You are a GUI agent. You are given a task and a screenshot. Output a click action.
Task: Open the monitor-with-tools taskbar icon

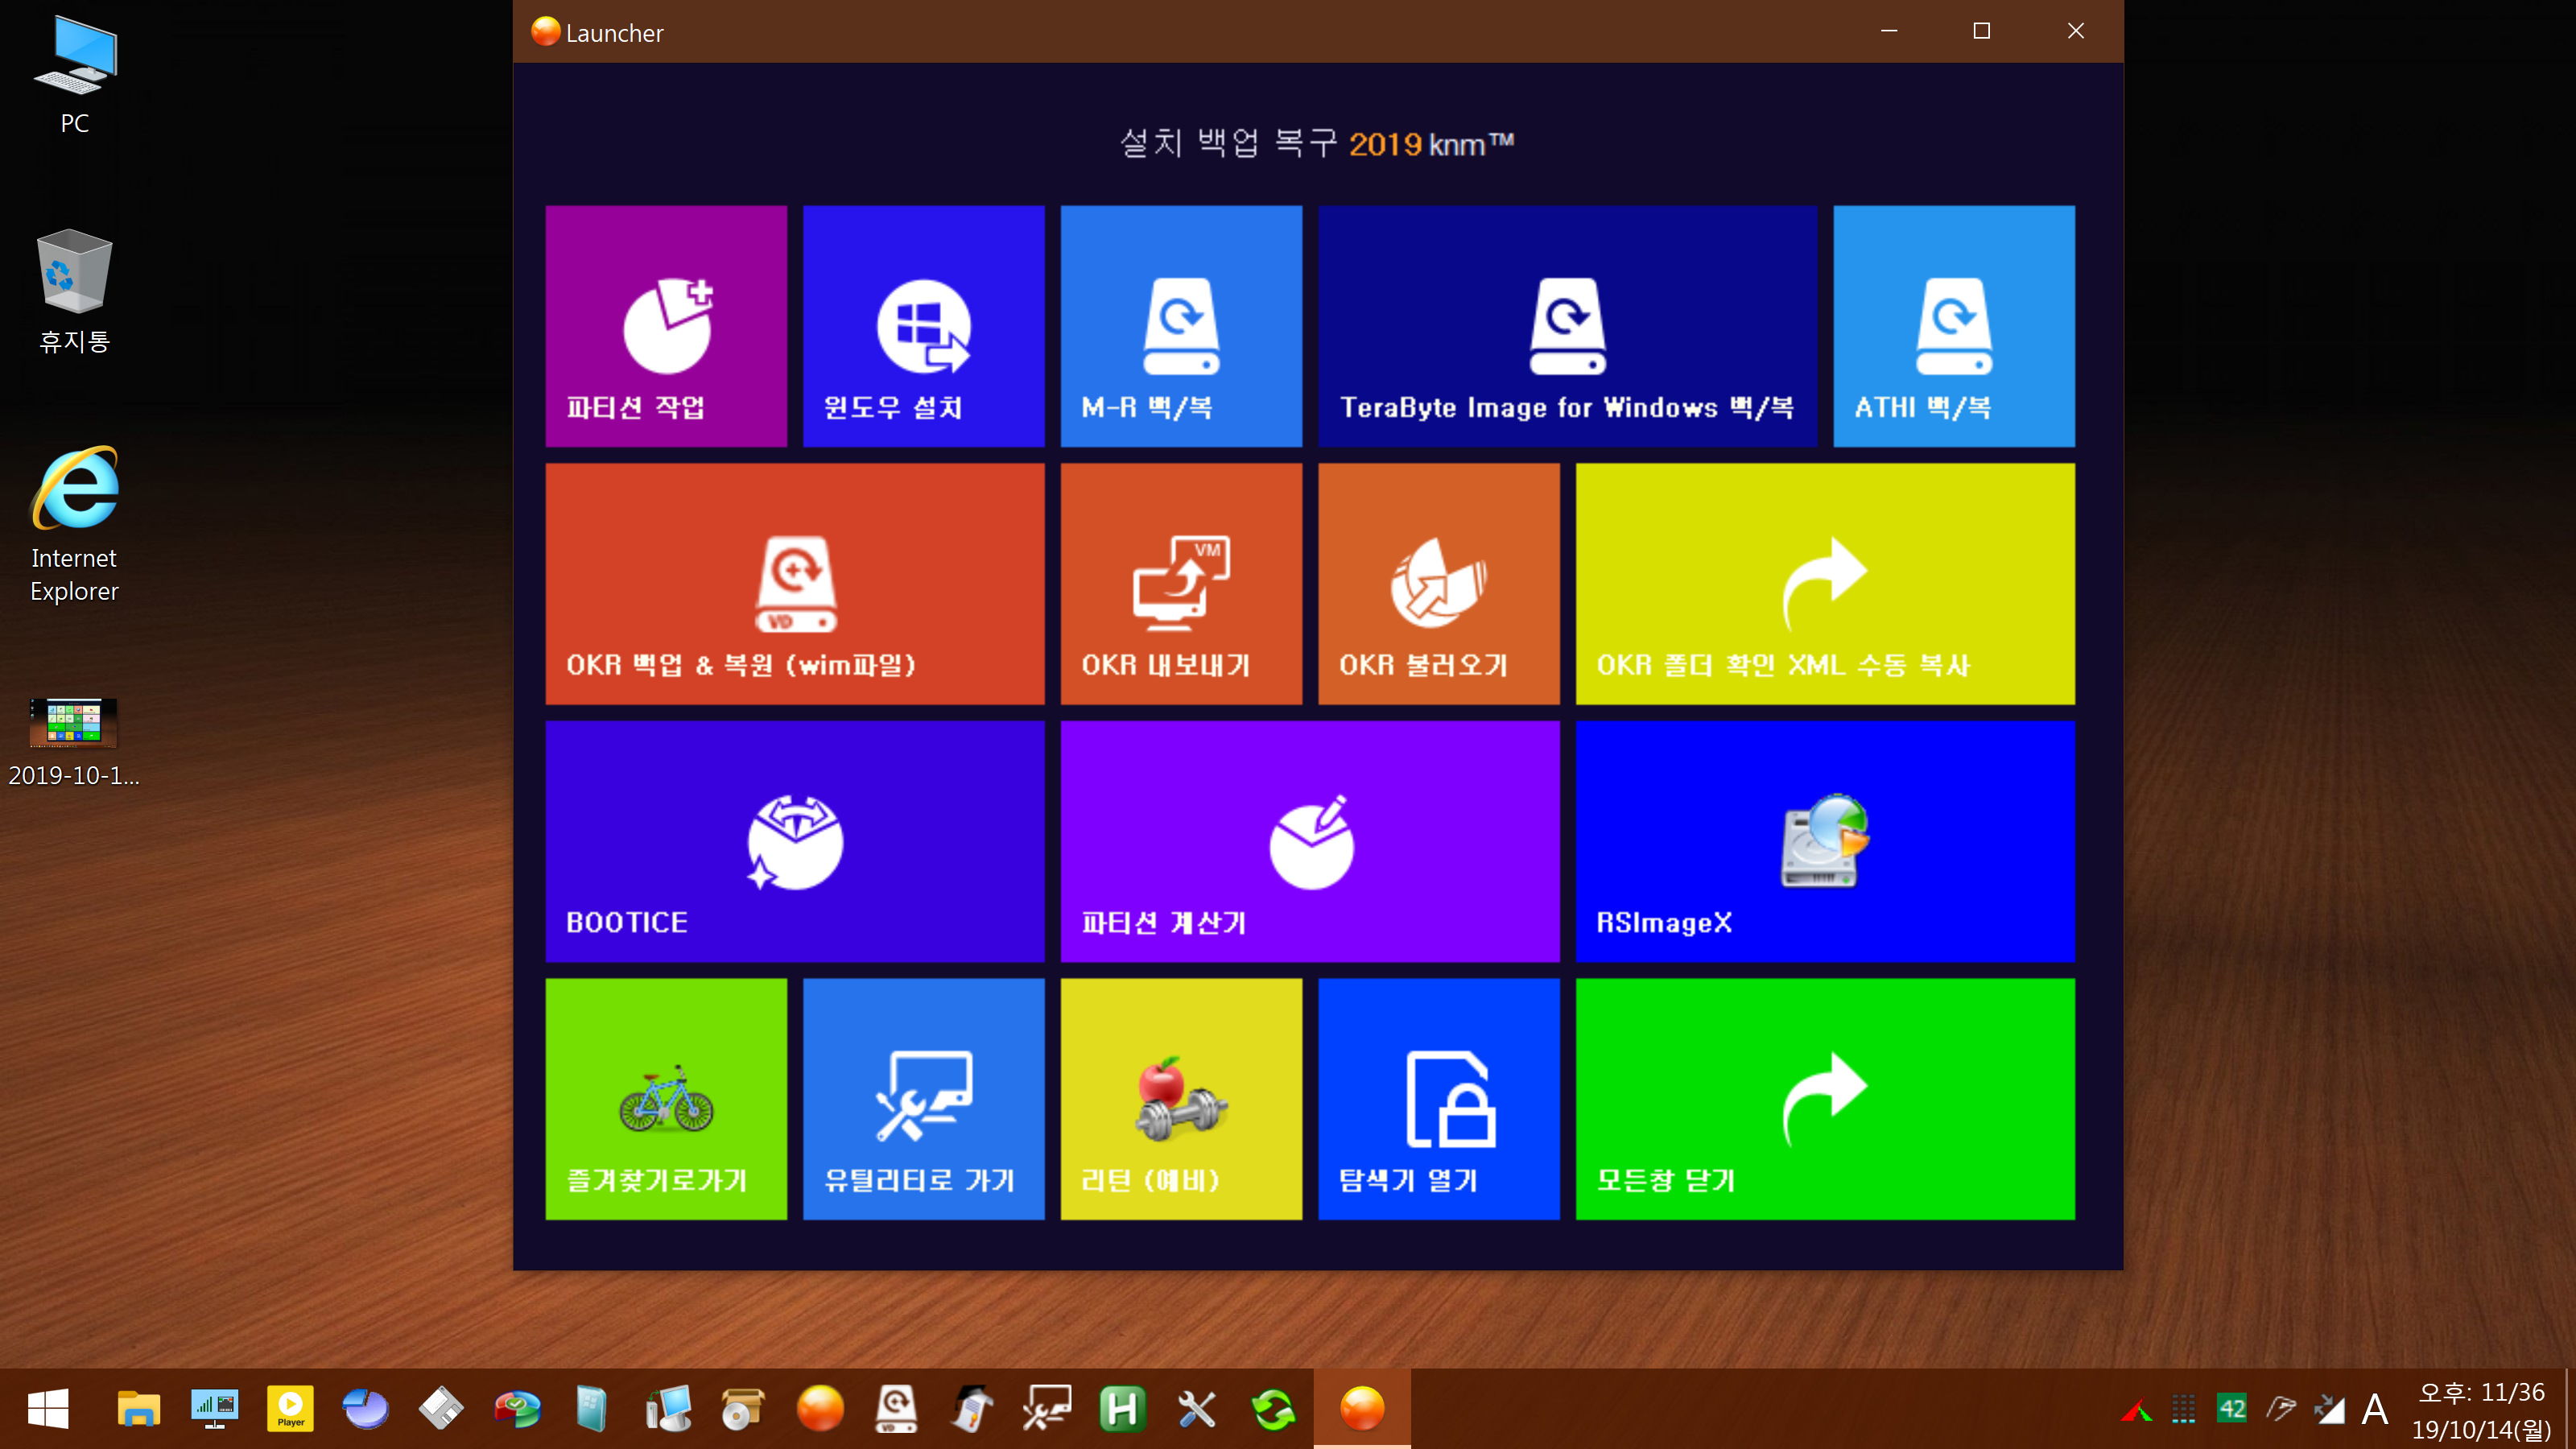[x=1047, y=1409]
